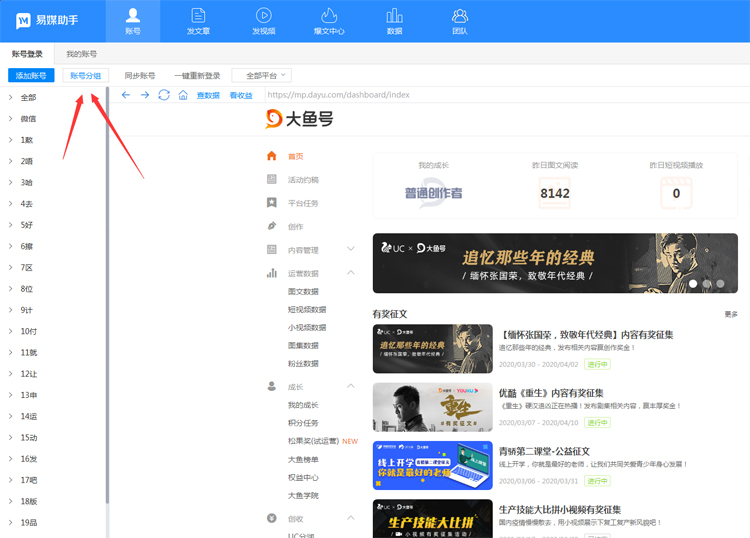Screen dimensions: 750x538
Task: Open 优酷《重生》内容有奖征集 title
Action: coord(551,393)
